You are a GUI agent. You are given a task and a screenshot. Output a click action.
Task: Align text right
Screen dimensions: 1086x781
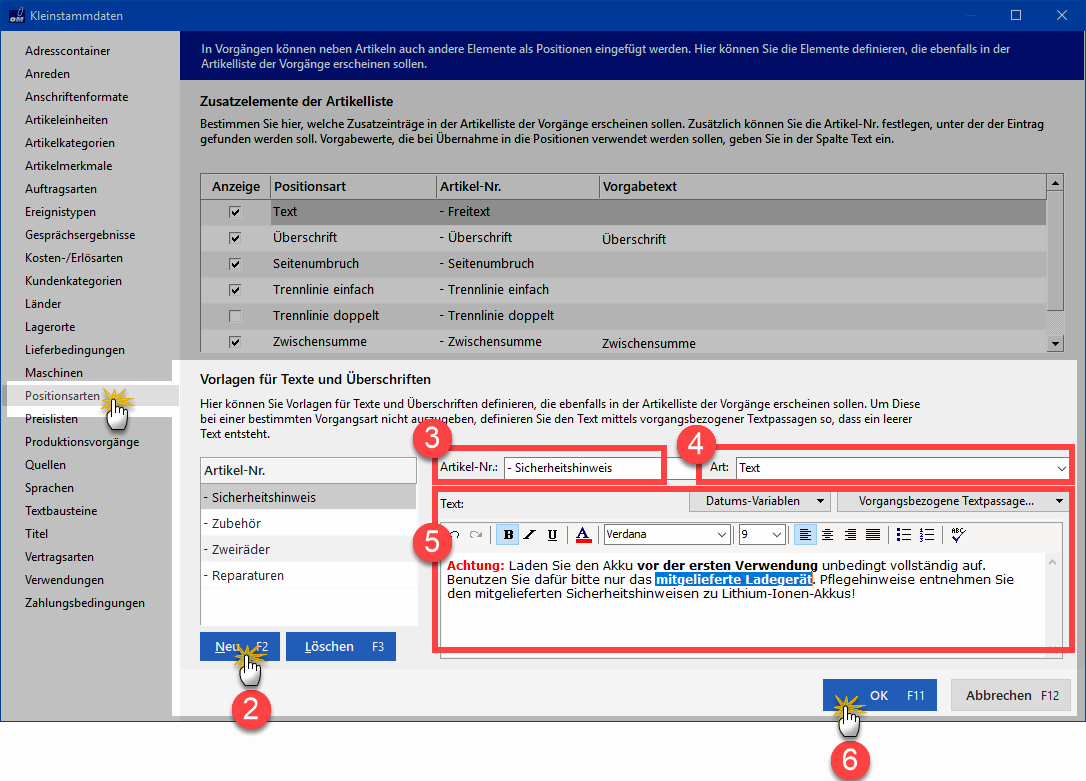pyautogui.click(x=851, y=535)
